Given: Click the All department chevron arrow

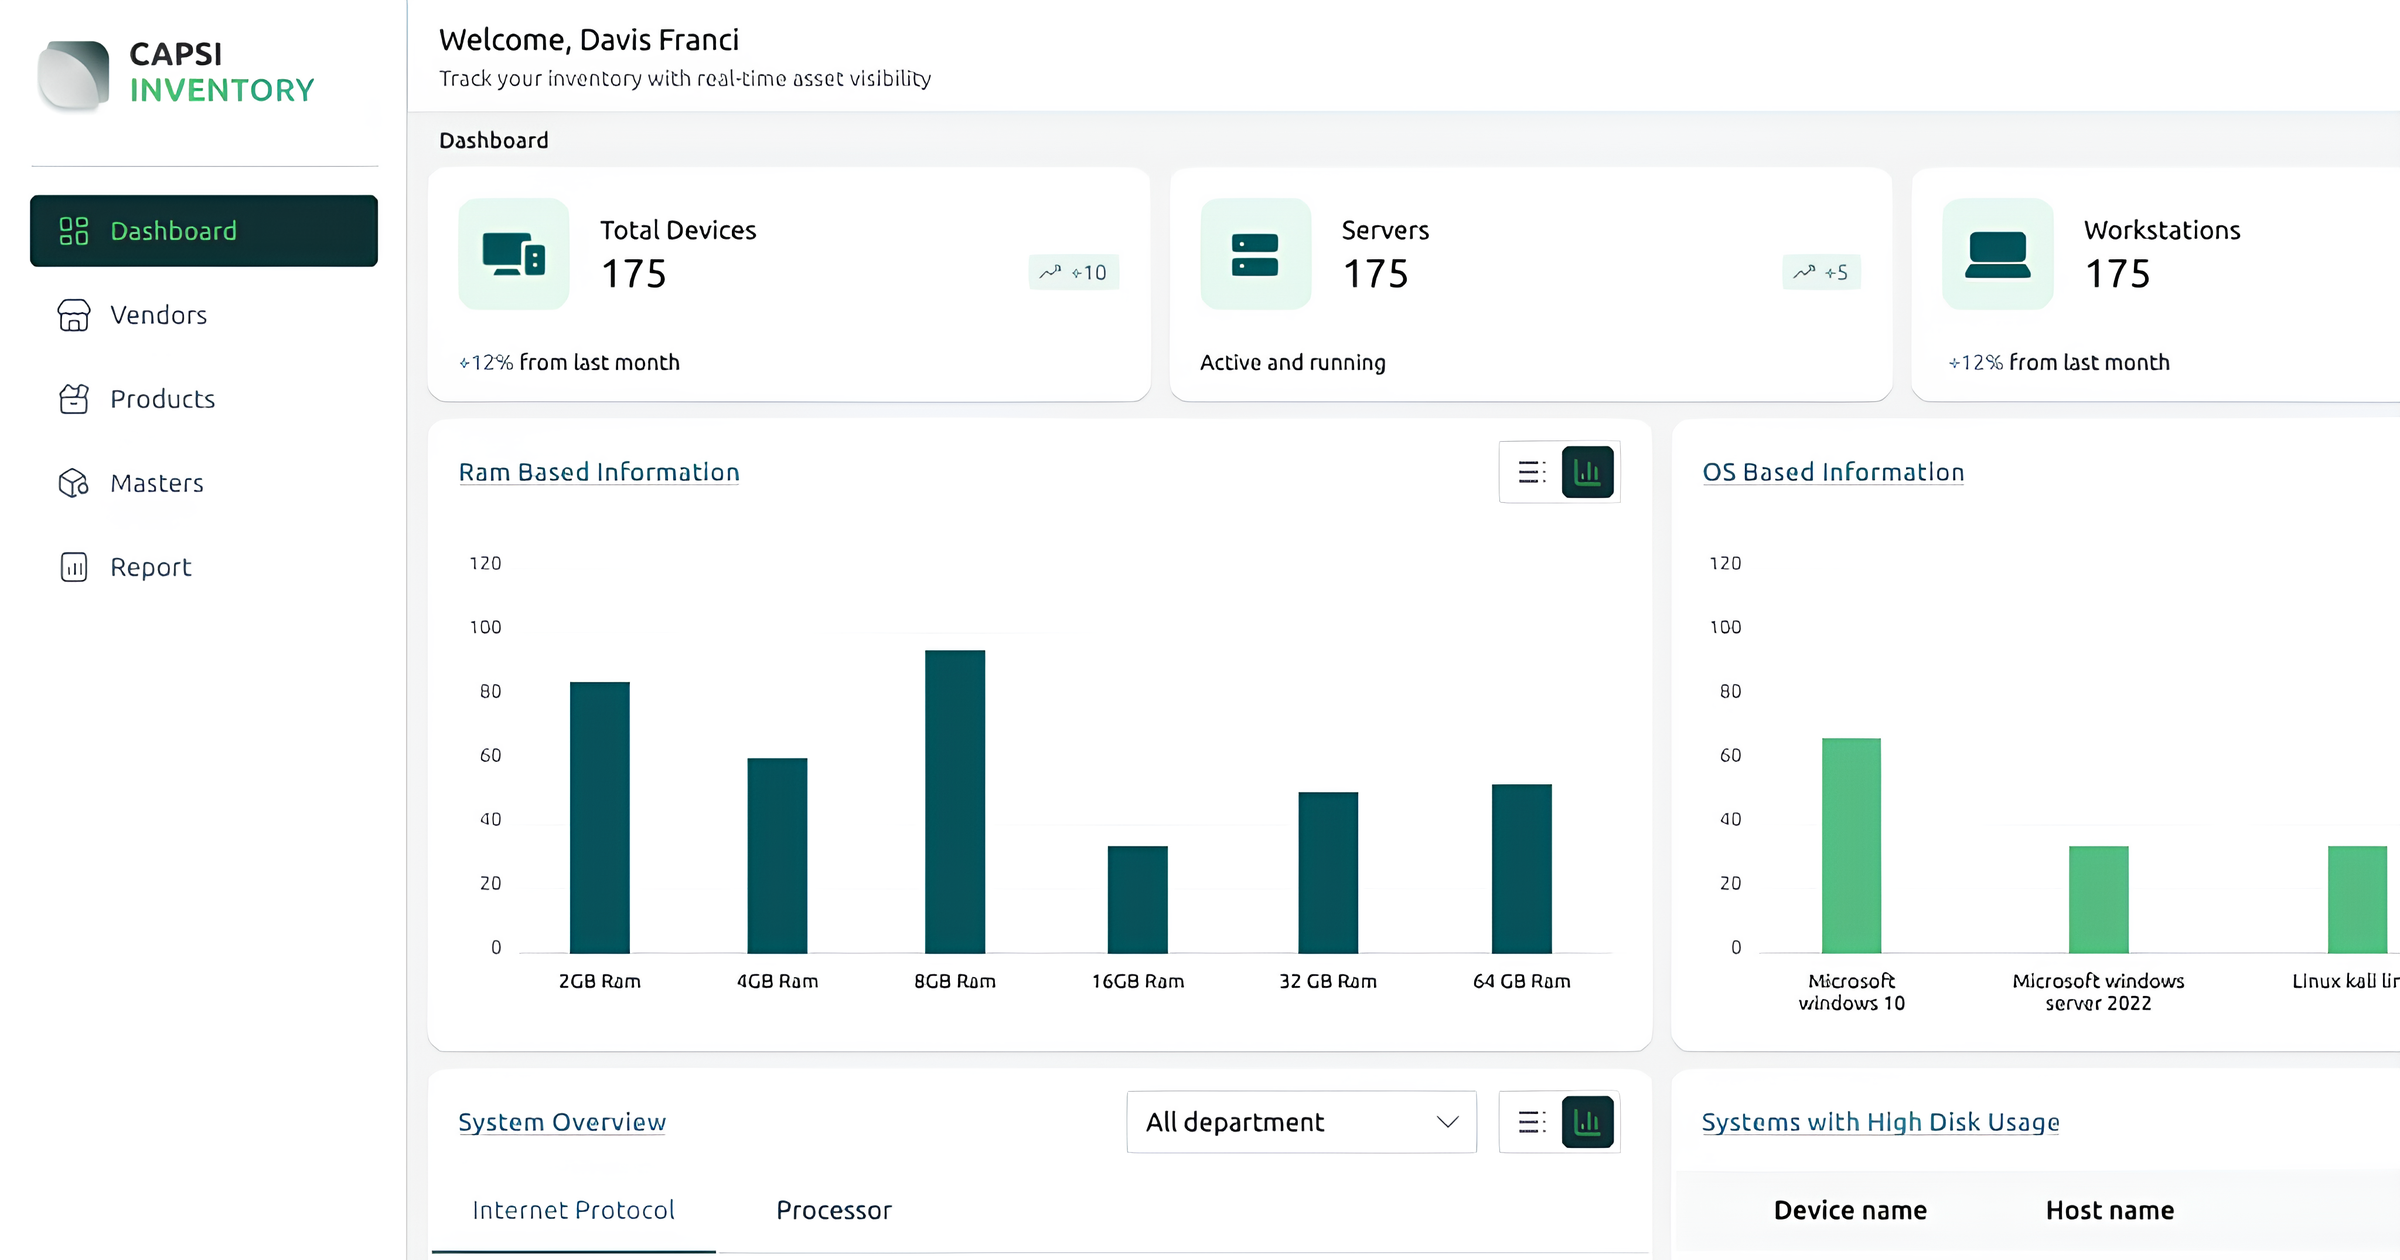Looking at the screenshot, I should [1447, 1122].
